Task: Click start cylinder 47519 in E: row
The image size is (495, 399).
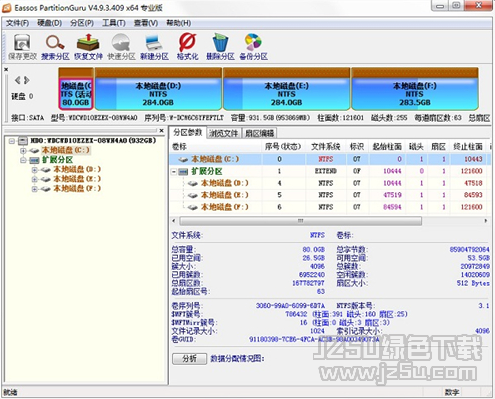Action: (392, 195)
